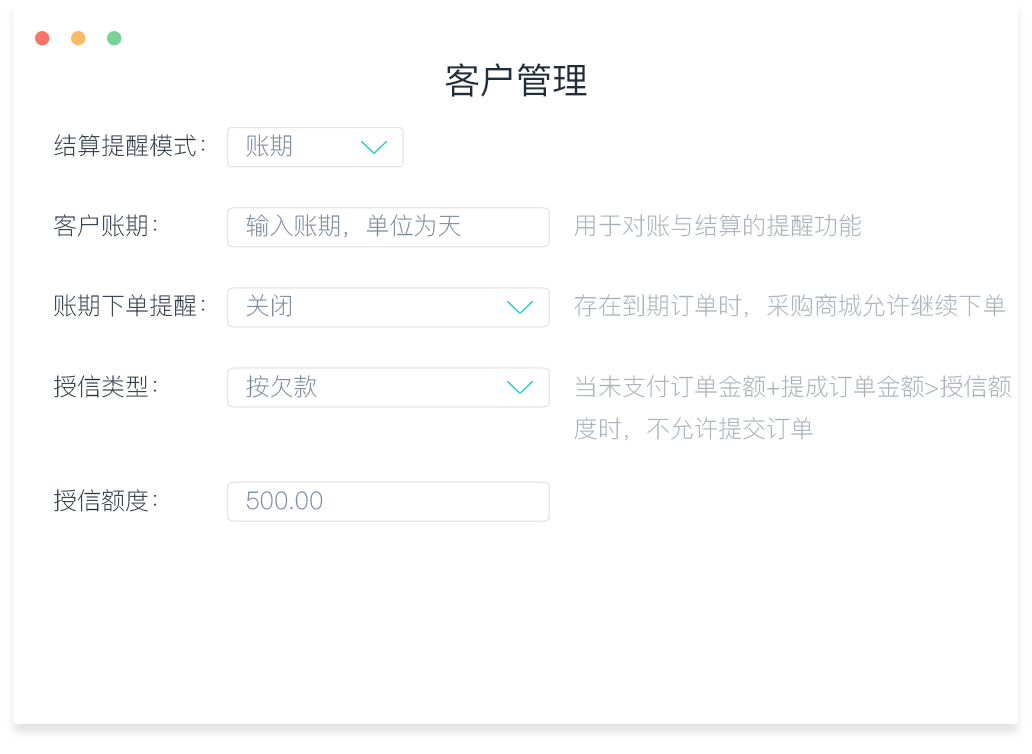Image resolution: width=1032 pixels, height=754 pixels.
Task: Click the chevron arrow beside 关闭
Action: click(520, 307)
